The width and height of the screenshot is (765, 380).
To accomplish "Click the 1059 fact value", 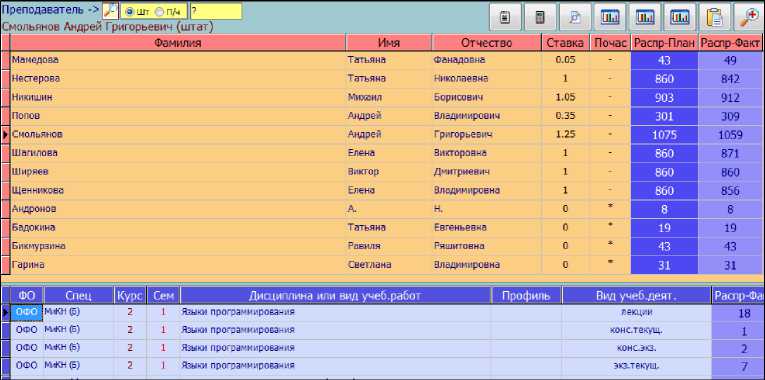I will (x=731, y=135).
